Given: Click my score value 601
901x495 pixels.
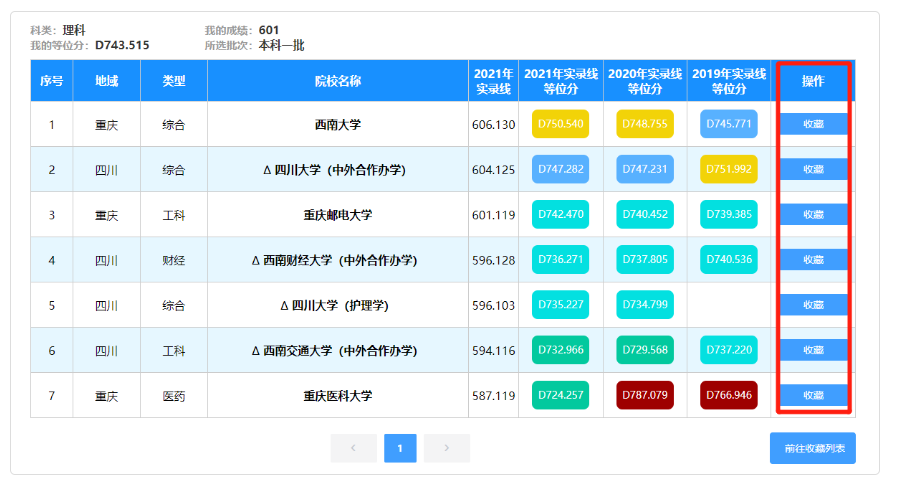Looking at the screenshot, I should [269, 30].
